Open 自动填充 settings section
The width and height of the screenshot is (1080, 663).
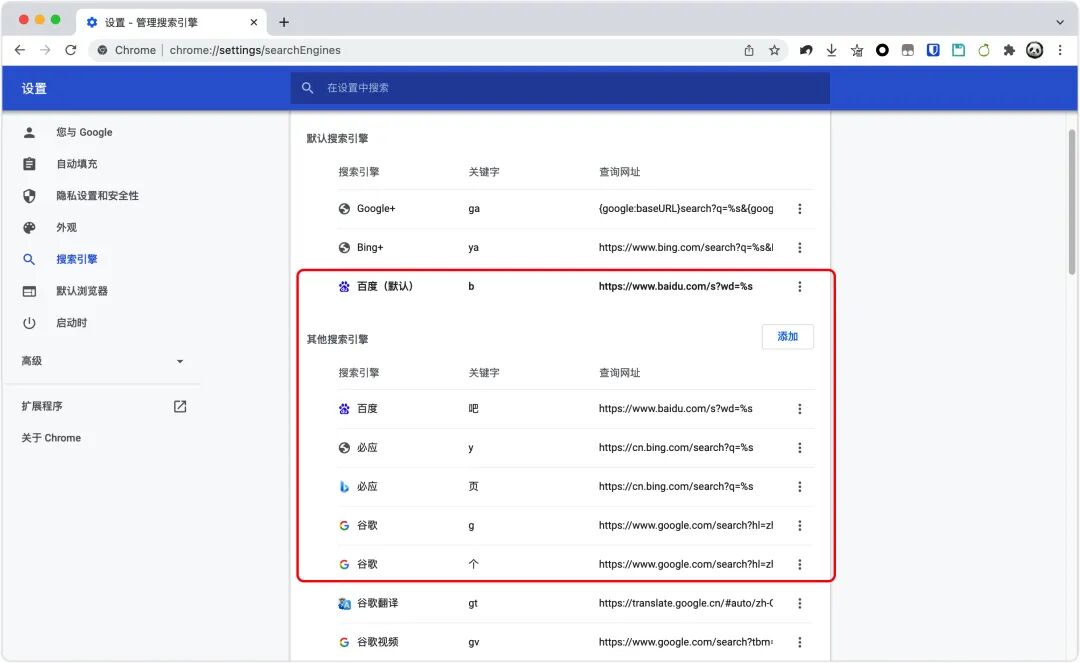[x=76, y=164]
